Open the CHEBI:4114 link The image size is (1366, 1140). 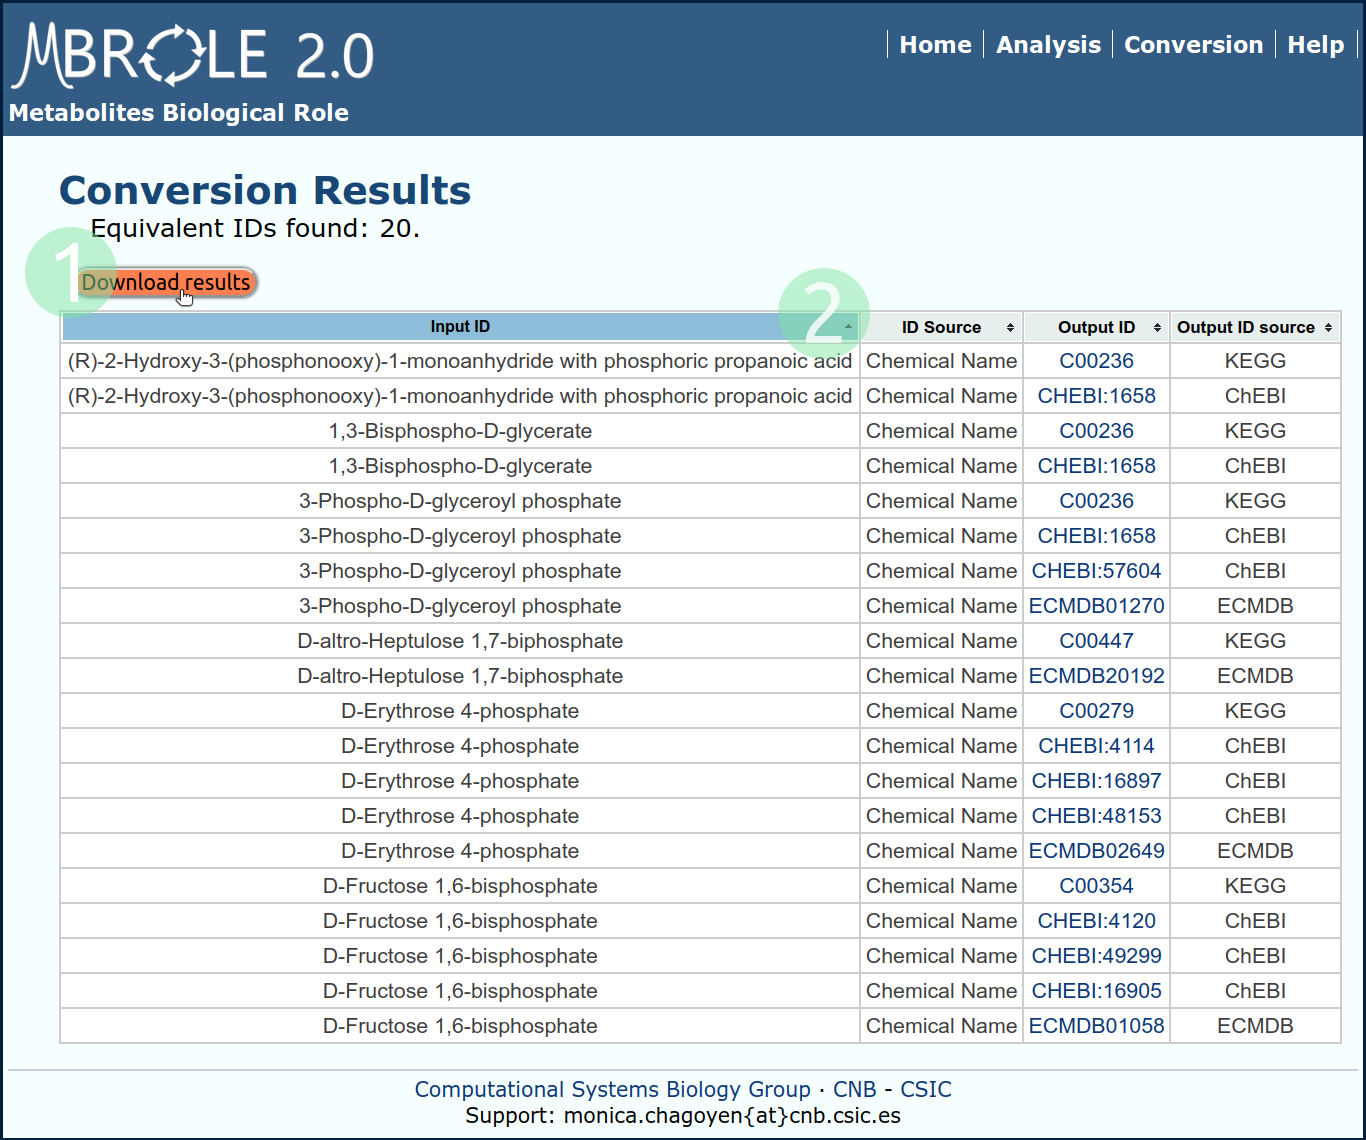[x=1096, y=746]
